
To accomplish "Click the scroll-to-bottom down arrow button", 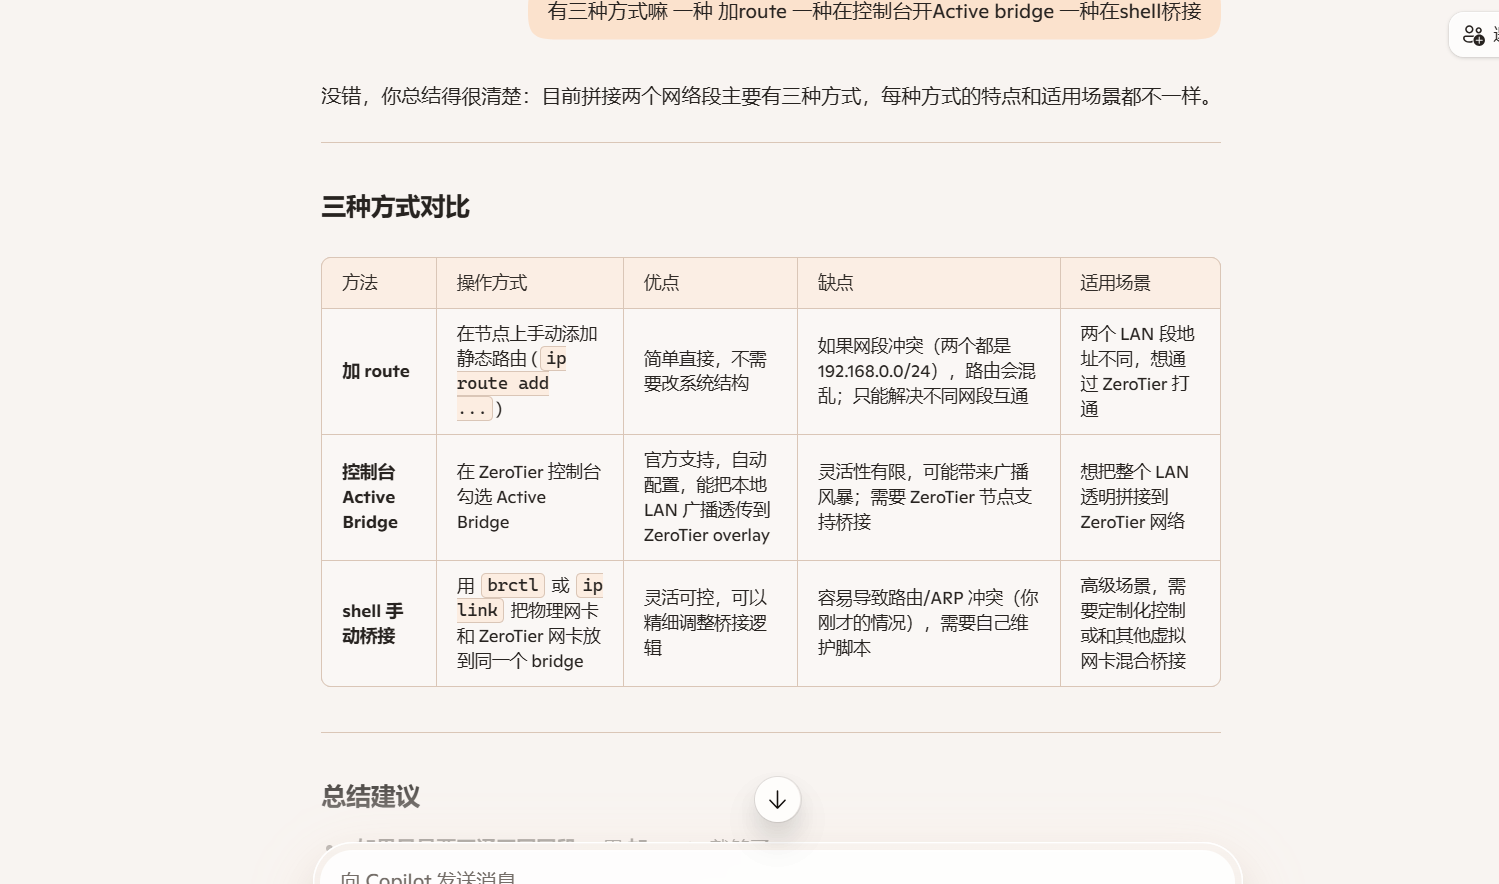I will click(x=777, y=800).
